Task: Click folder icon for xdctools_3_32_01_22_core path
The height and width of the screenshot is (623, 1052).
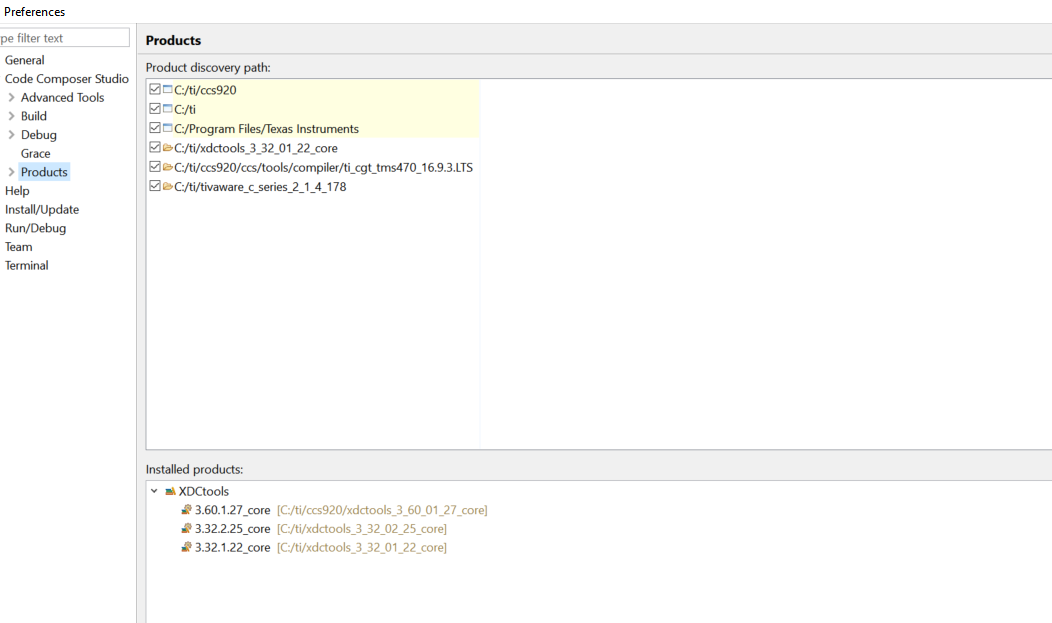Action: [167, 148]
